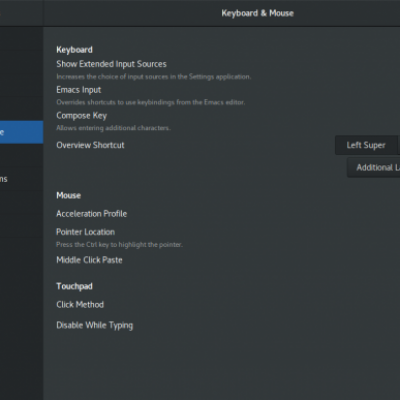Click the "Press the Ctrl key" hint text

tap(119, 245)
